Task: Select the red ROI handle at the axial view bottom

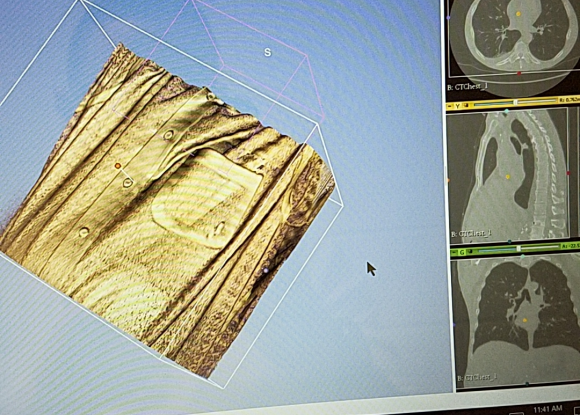Action: coord(519,74)
